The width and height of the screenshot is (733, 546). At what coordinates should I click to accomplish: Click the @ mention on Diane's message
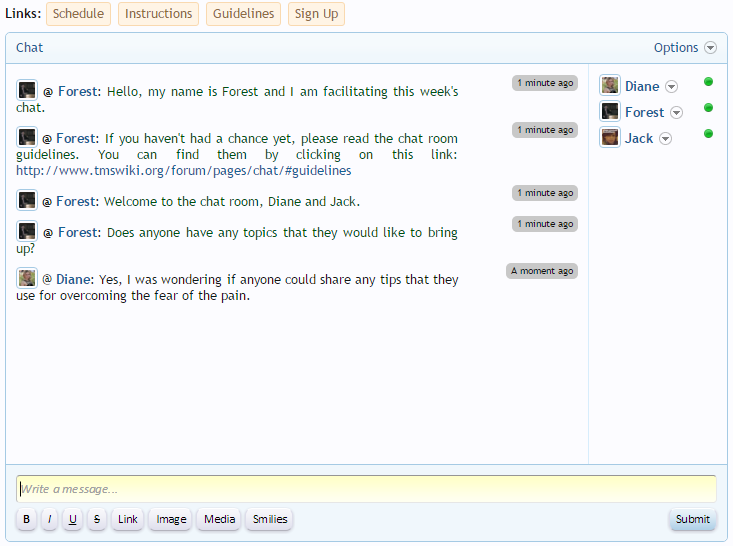tap(47, 280)
